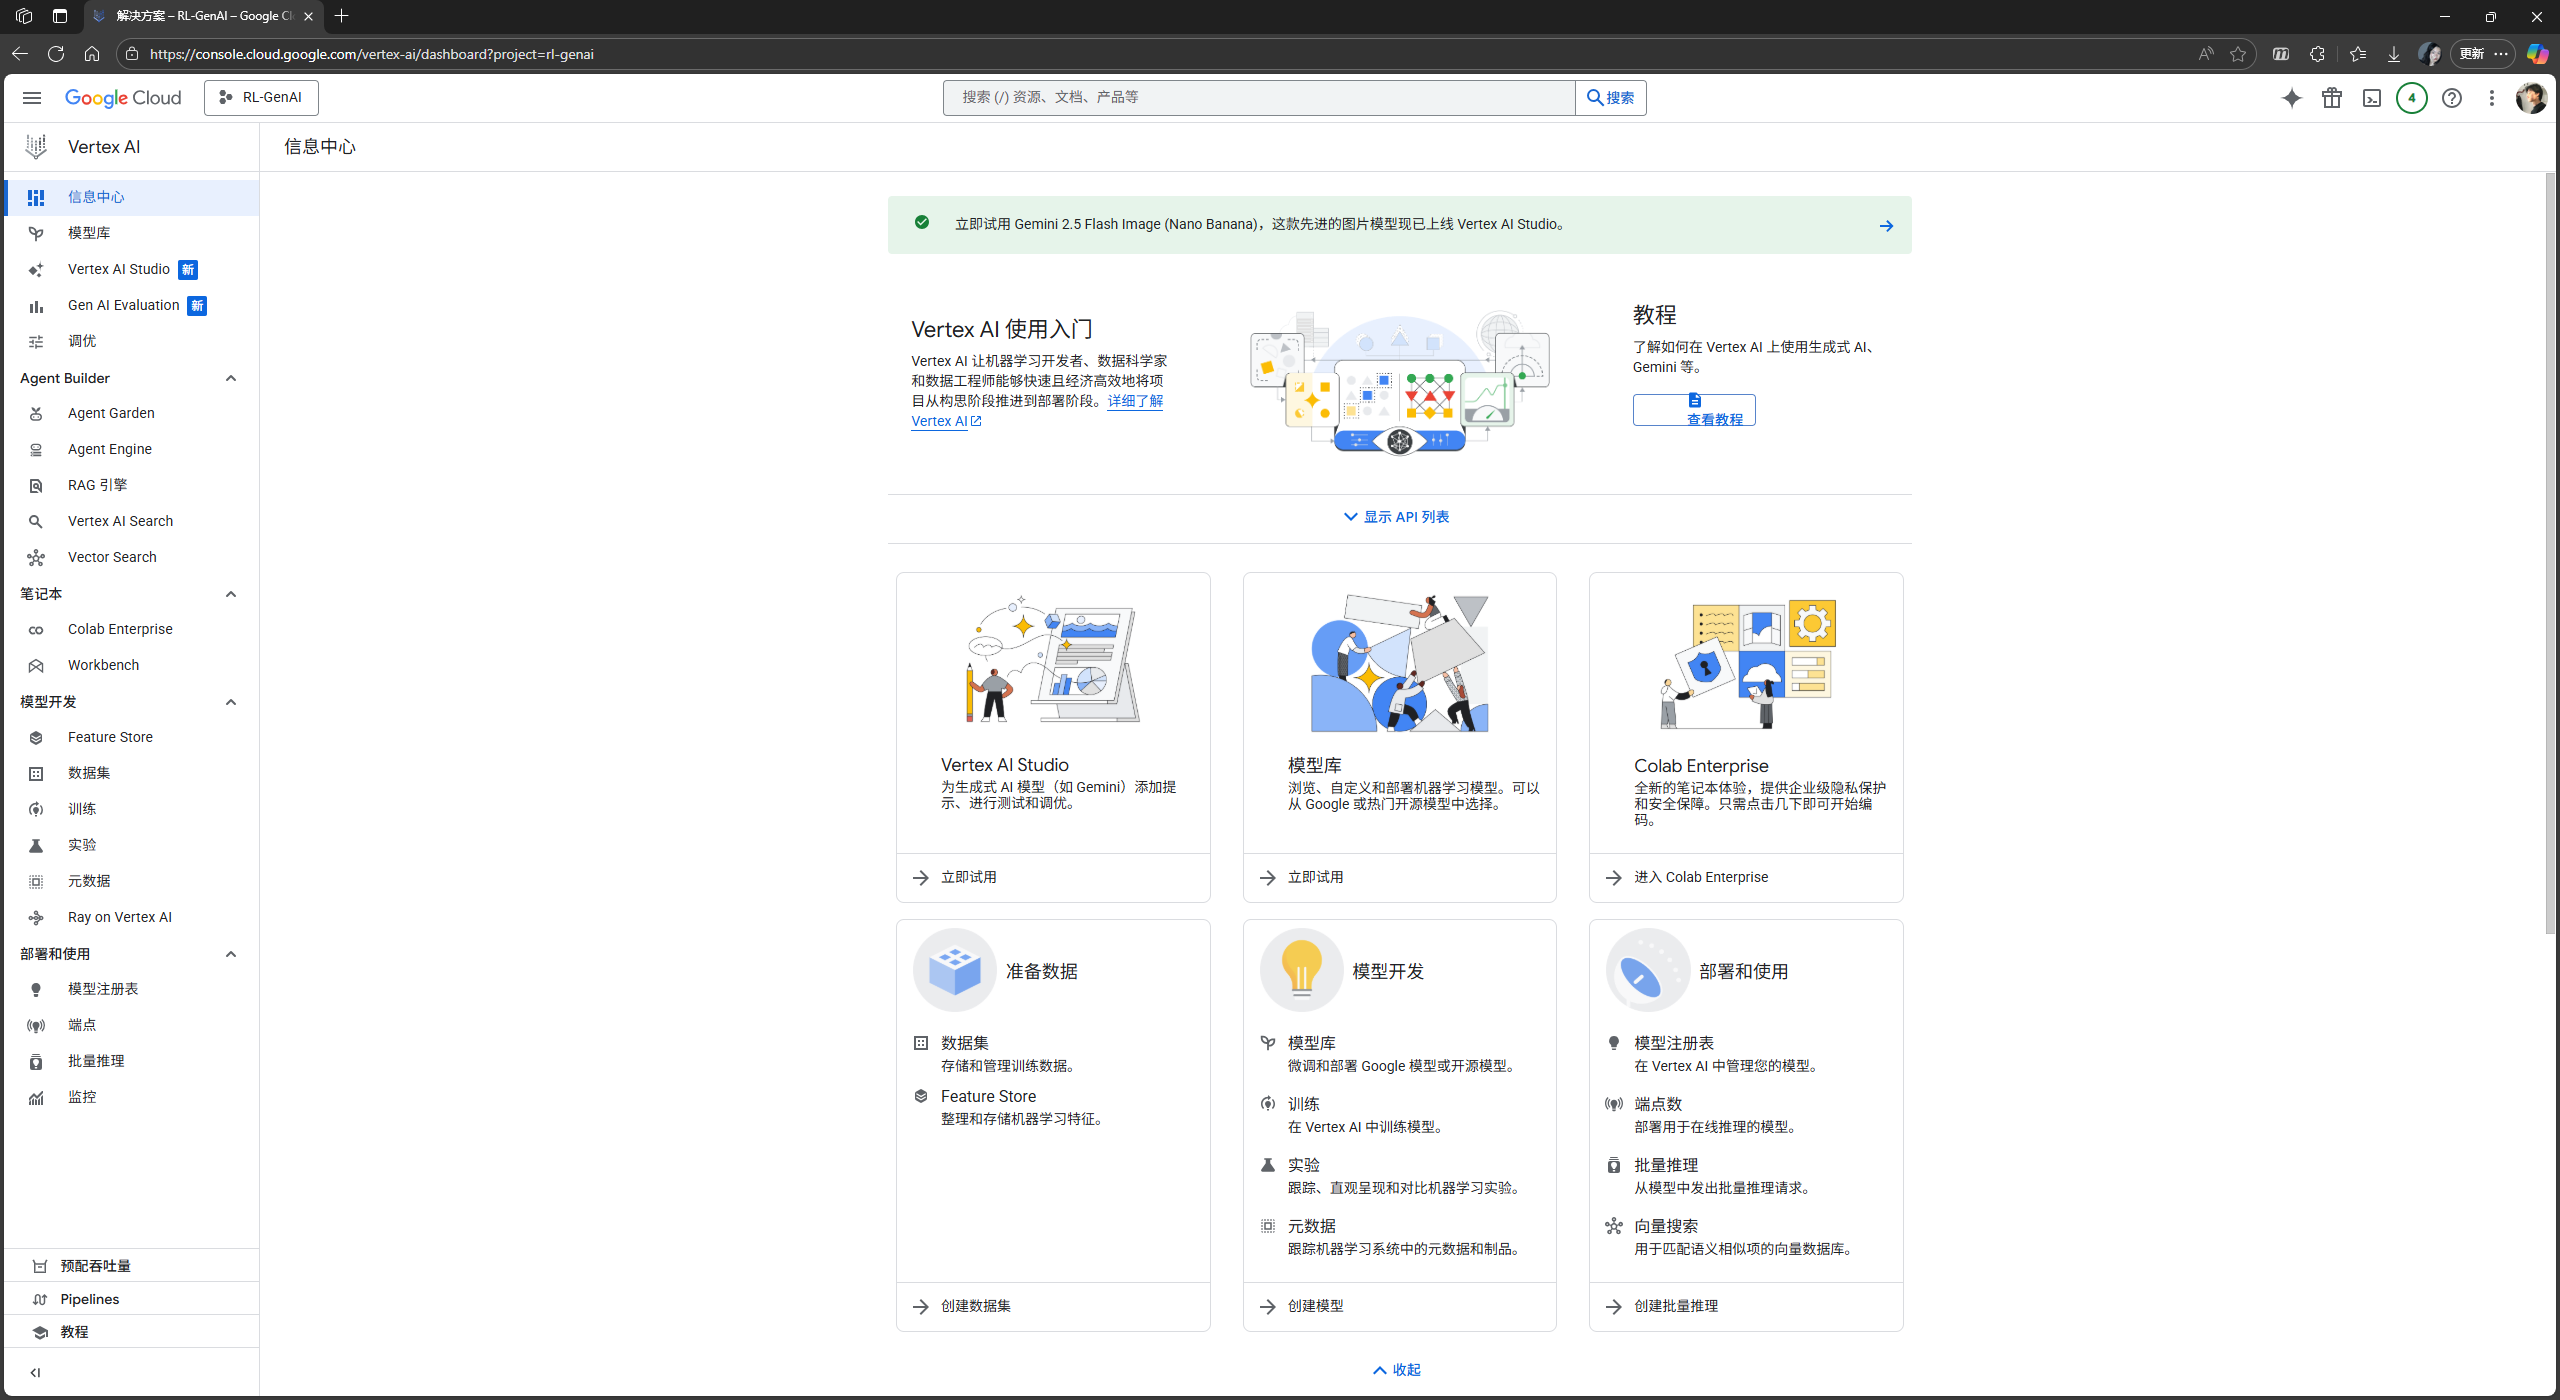Viewport: 2560px width, 1400px height.
Task: Expand 显示 API 列表
Action: coord(1397,517)
